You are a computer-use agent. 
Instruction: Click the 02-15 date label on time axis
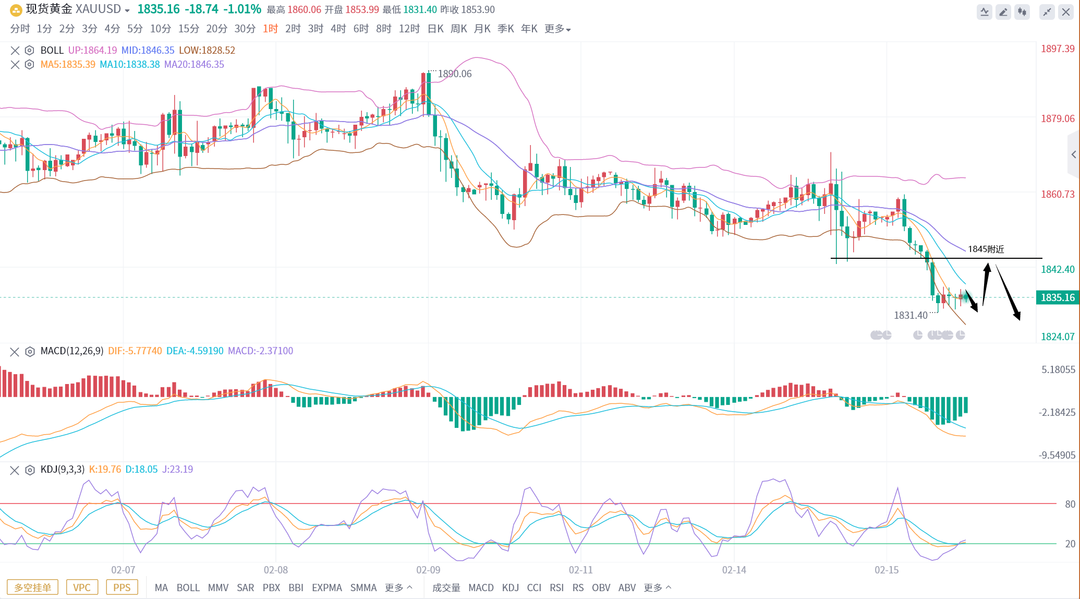[886, 570]
